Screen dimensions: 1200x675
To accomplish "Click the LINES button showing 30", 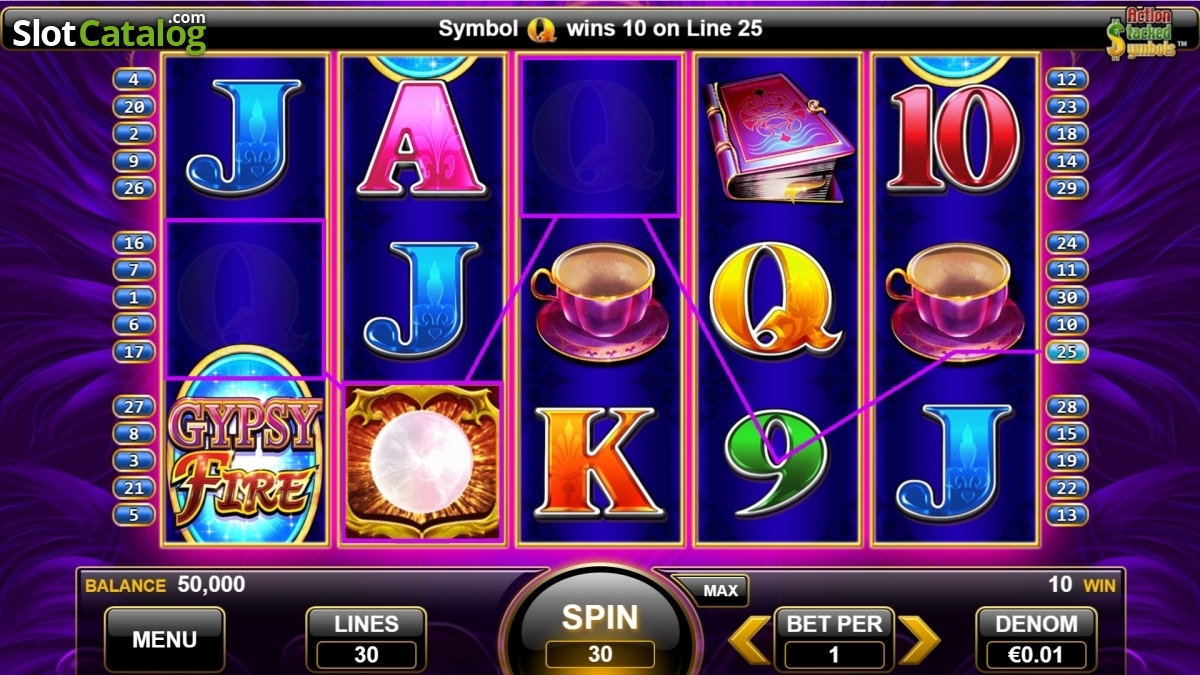I will coord(366,639).
